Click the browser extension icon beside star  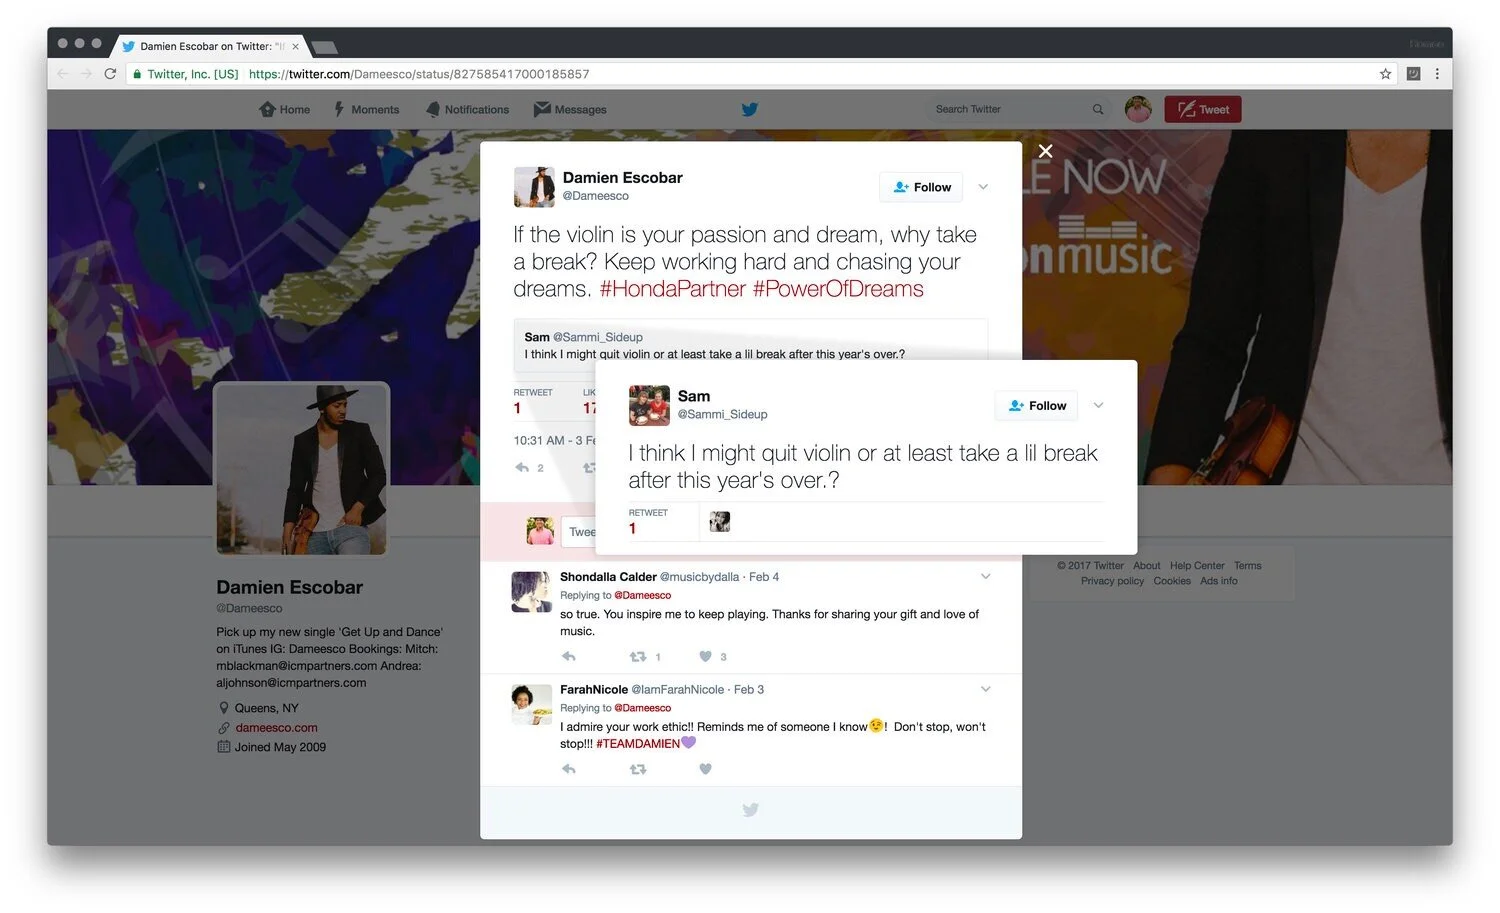[1413, 74]
